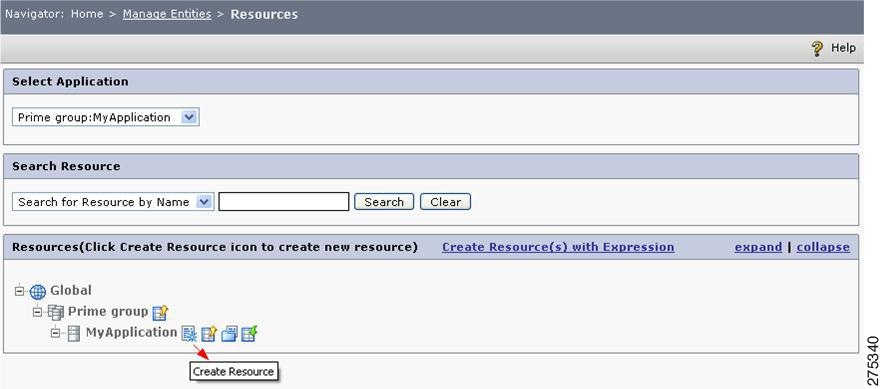
Task: Click the expand link in Resources header
Action: pos(758,247)
